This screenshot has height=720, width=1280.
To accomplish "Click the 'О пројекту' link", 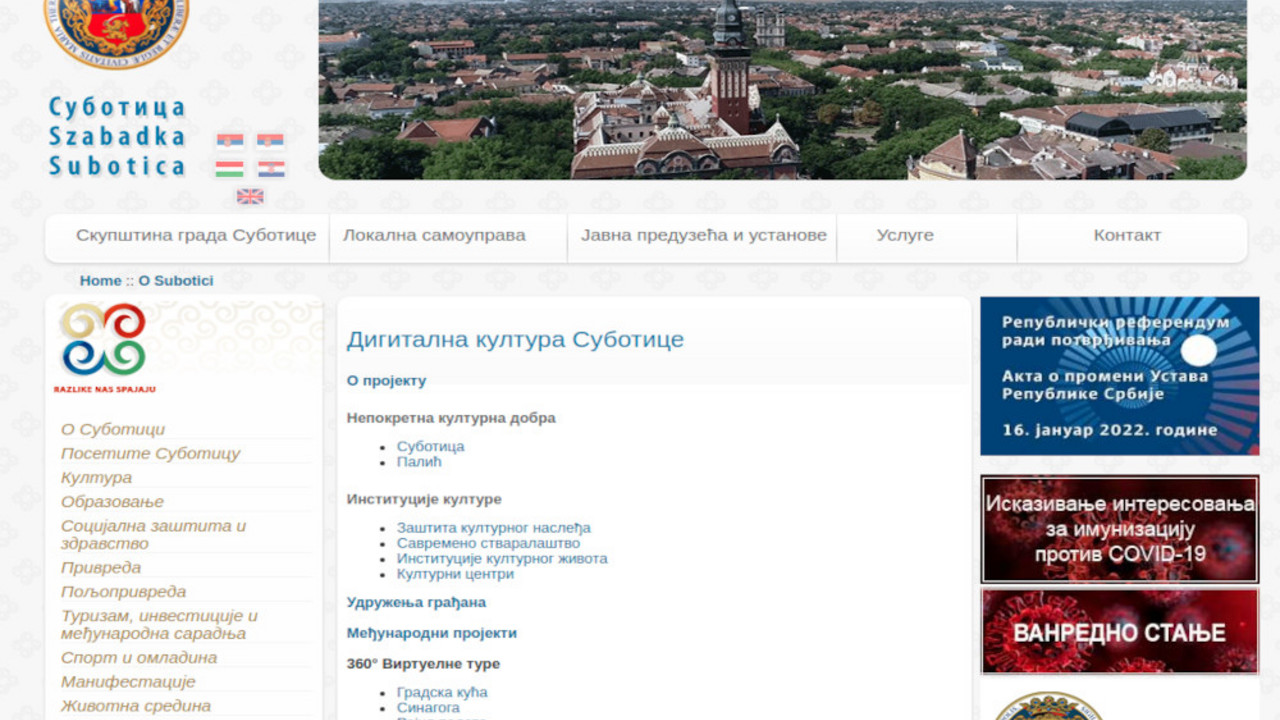I will (x=386, y=380).
